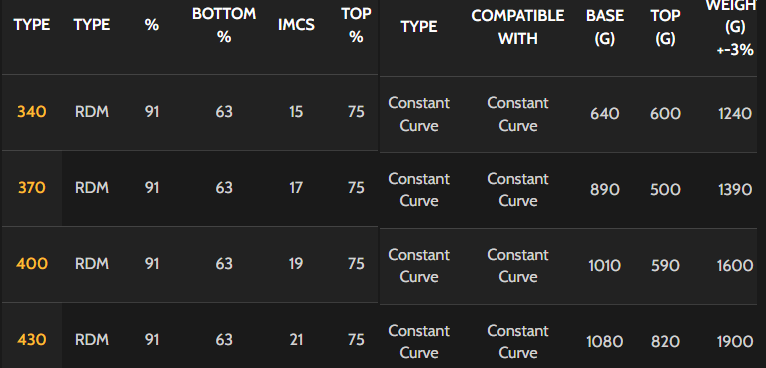Click the 1600 weight cell
The height and width of the screenshot is (368, 766).
point(735,266)
